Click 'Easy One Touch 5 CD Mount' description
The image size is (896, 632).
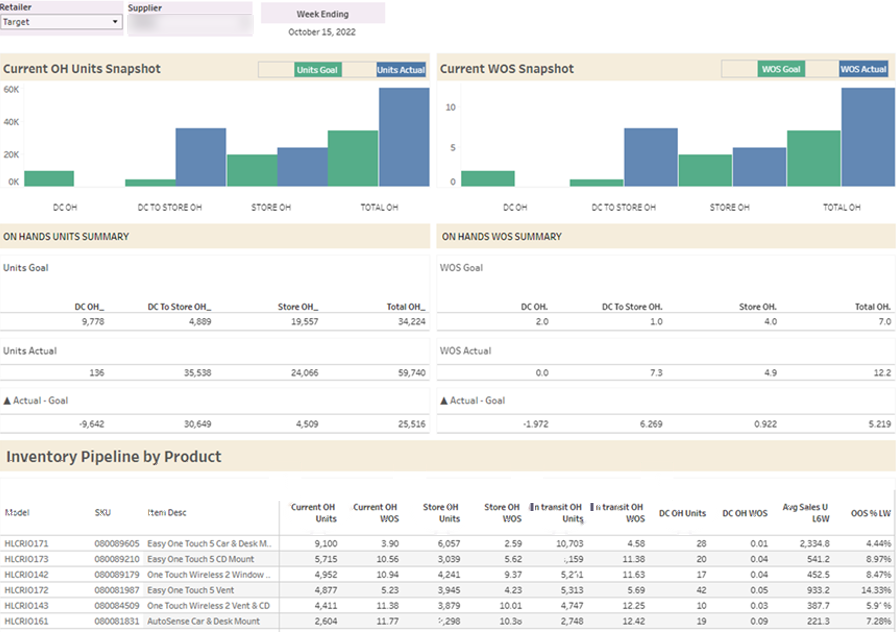(x=201, y=559)
